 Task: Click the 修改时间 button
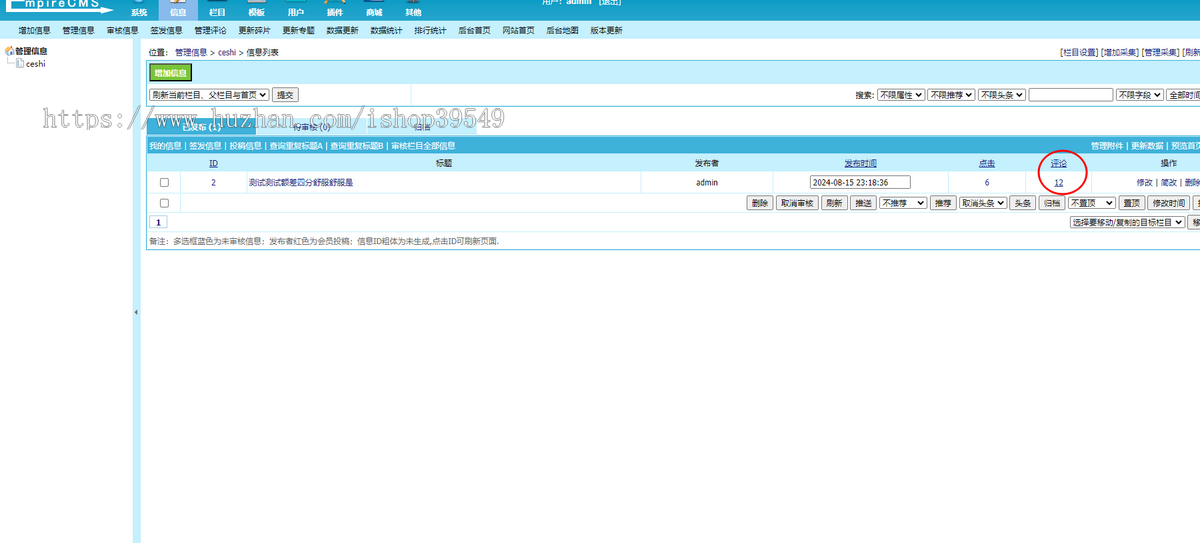[1168, 203]
